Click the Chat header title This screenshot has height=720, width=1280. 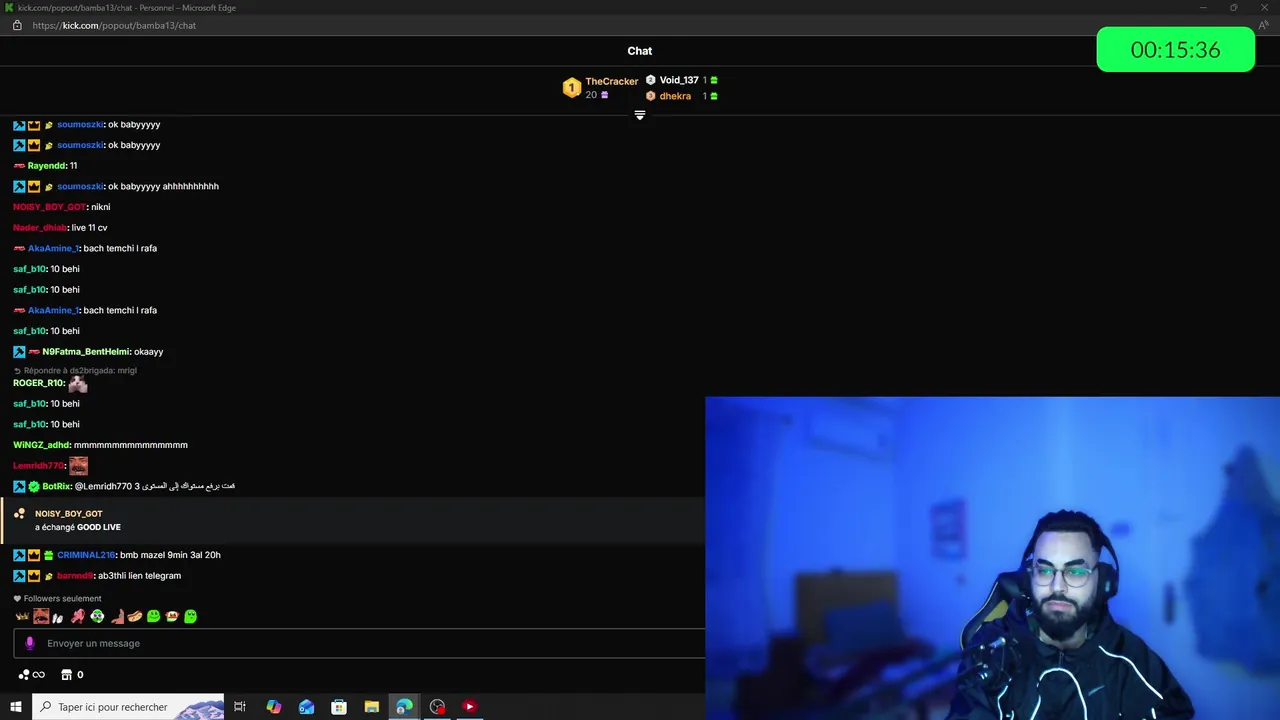640,51
